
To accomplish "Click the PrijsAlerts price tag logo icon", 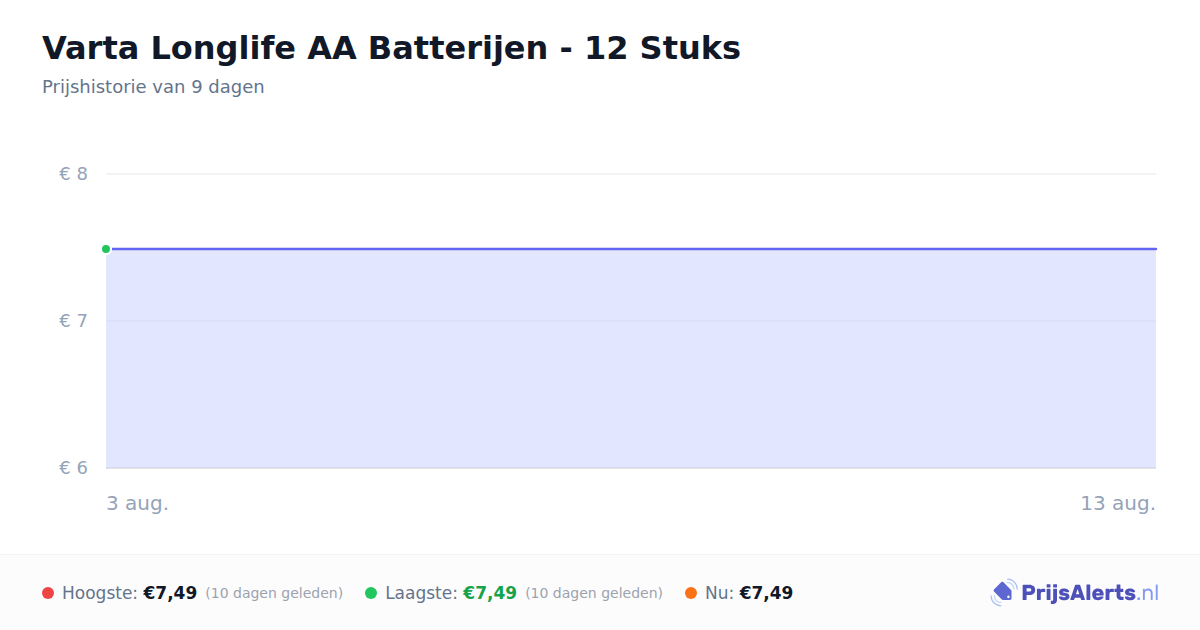I will coord(1003,593).
